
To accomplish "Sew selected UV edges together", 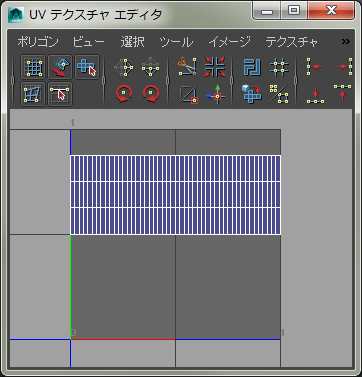I will 189,94.
